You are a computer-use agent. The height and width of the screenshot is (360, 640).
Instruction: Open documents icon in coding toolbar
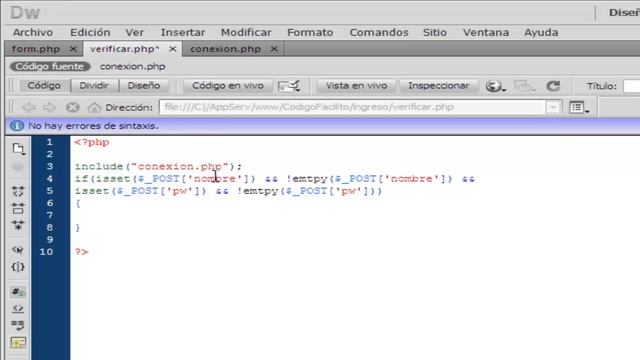click(18, 149)
